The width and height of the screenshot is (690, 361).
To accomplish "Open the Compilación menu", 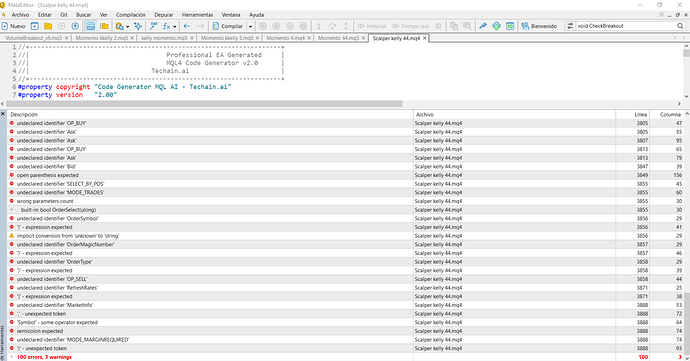I will coord(131,15).
